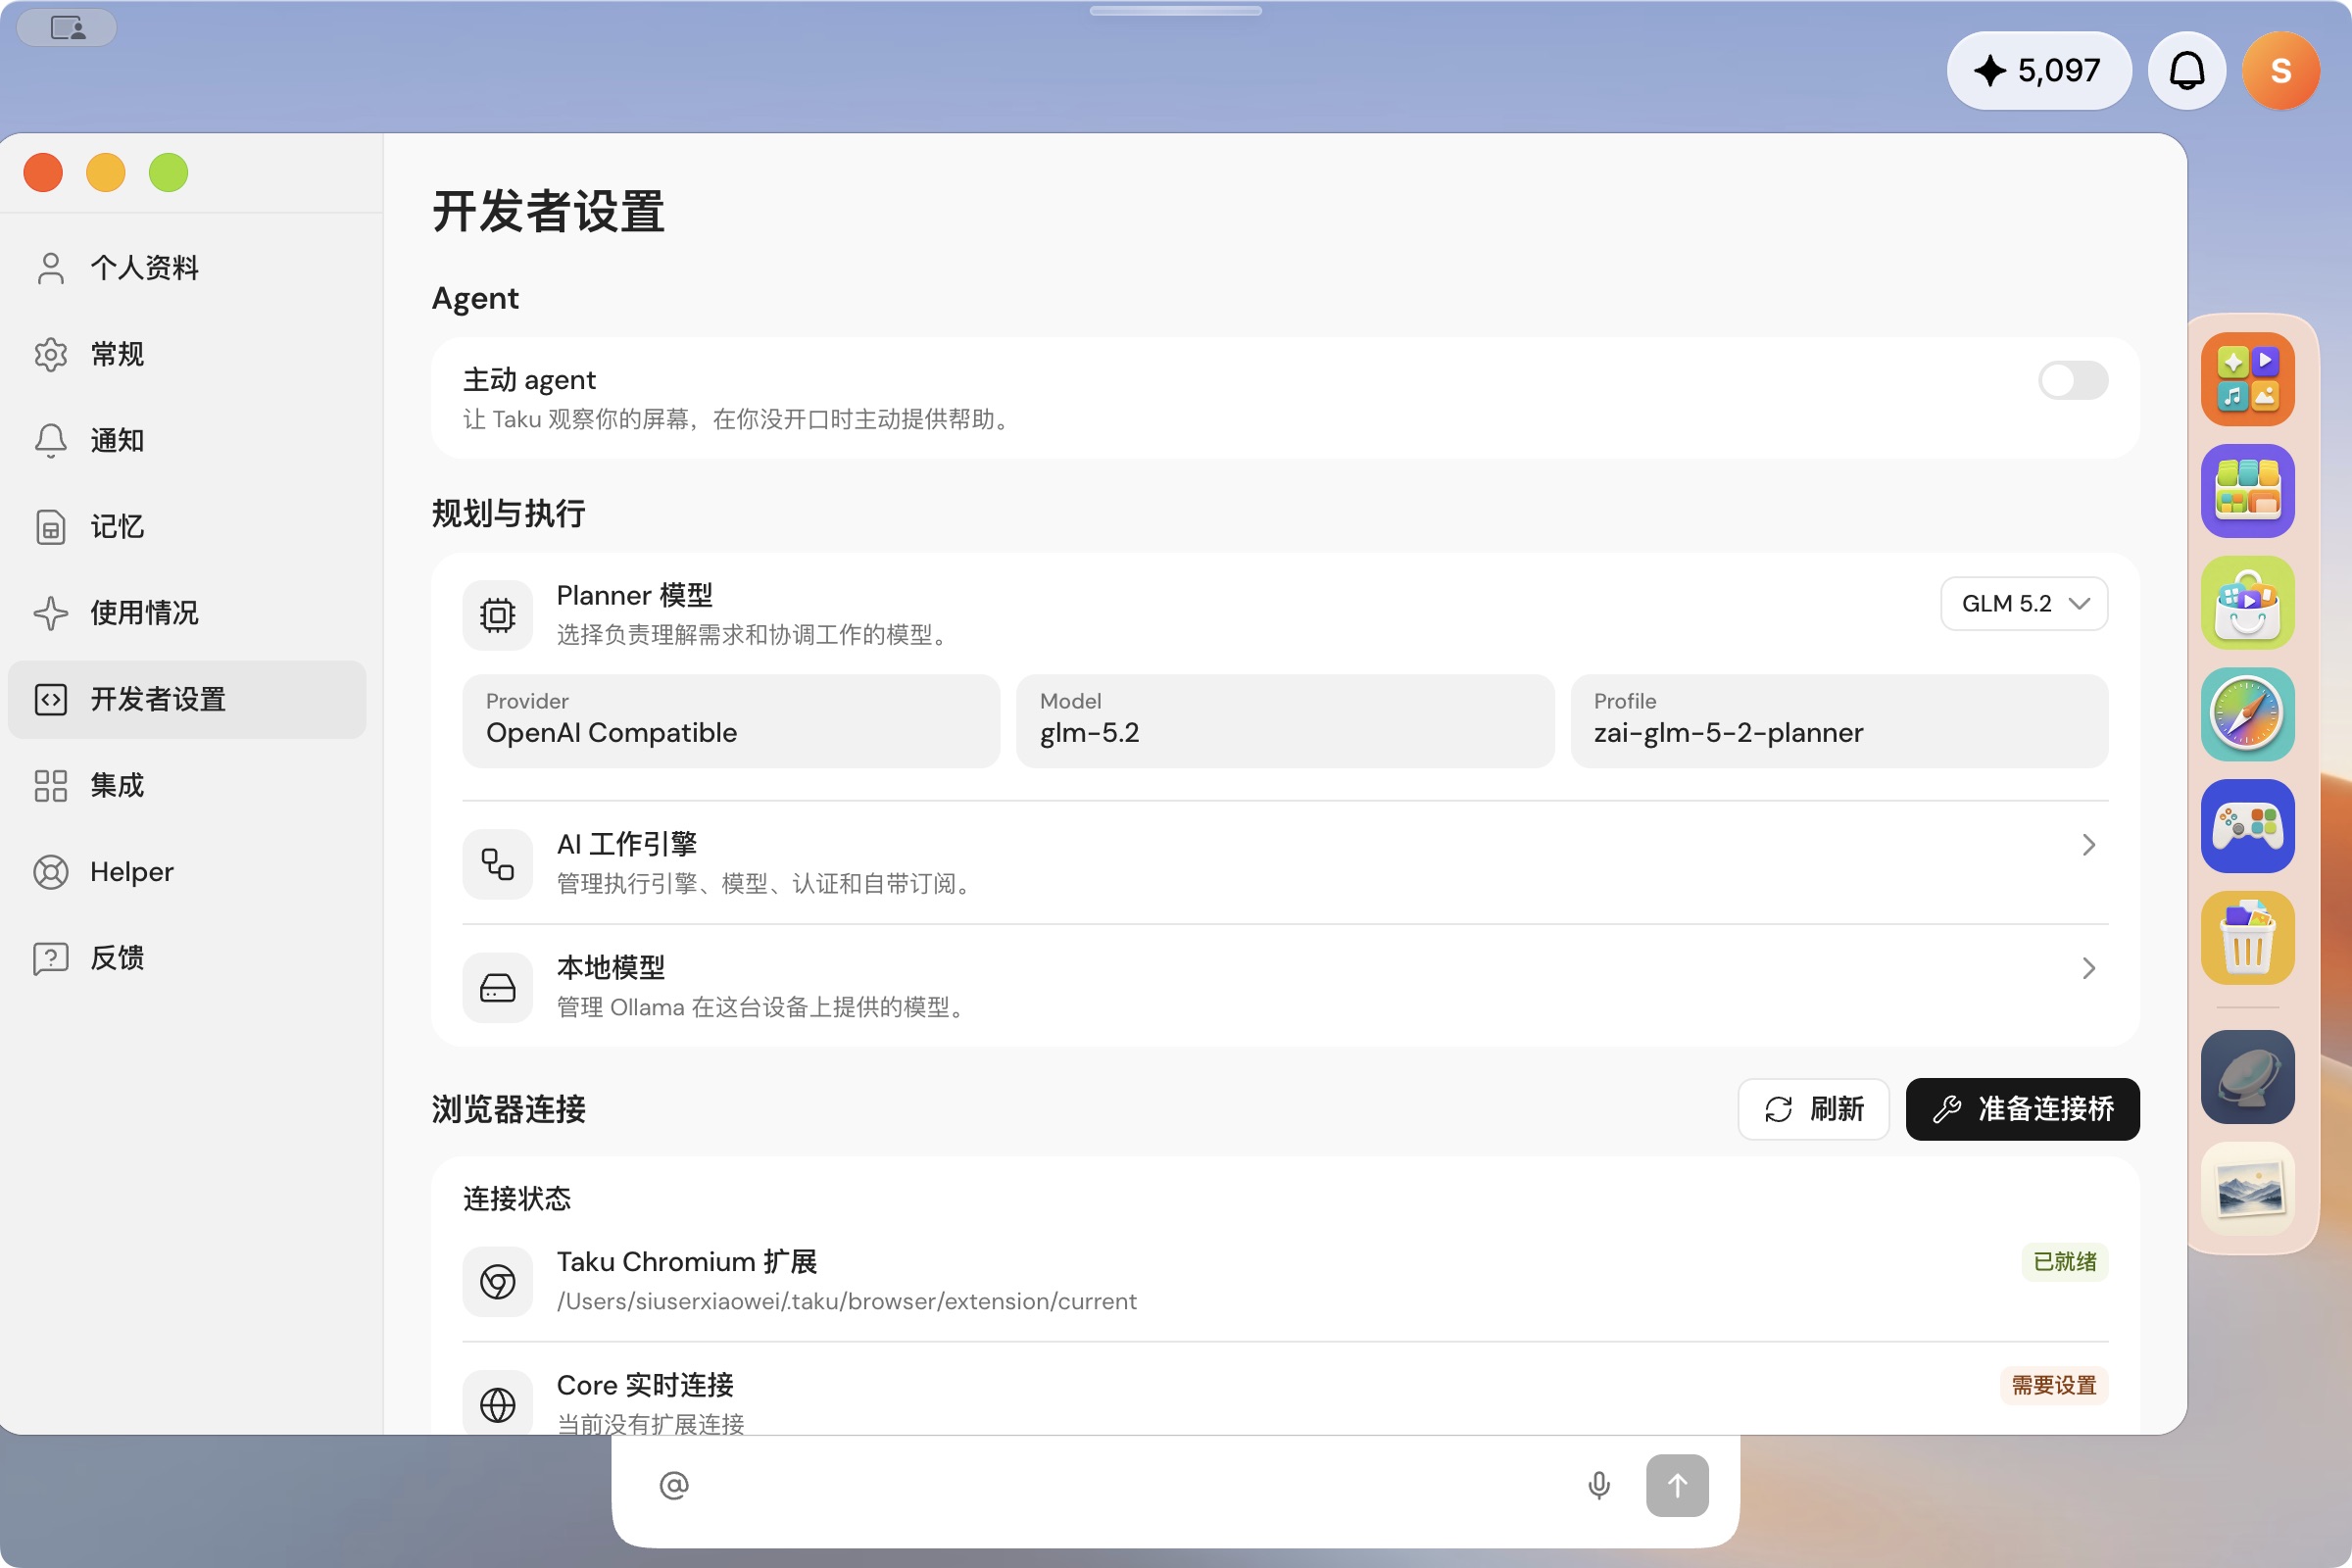Viewport: 2352px width, 1568px height.
Task: Click the 常规 gear icon
Action: [x=50, y=354]
